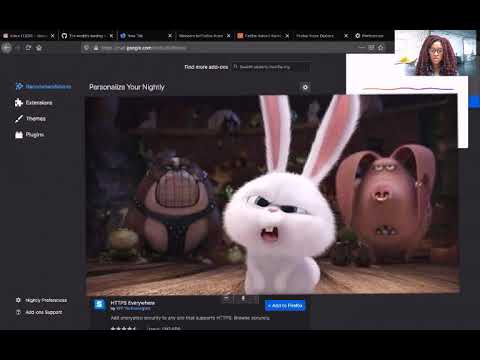The height and width of the screenshot is (360, 480).
Task: Click the HTTPS Everywhere extension icon
Action: pos(99,305)
